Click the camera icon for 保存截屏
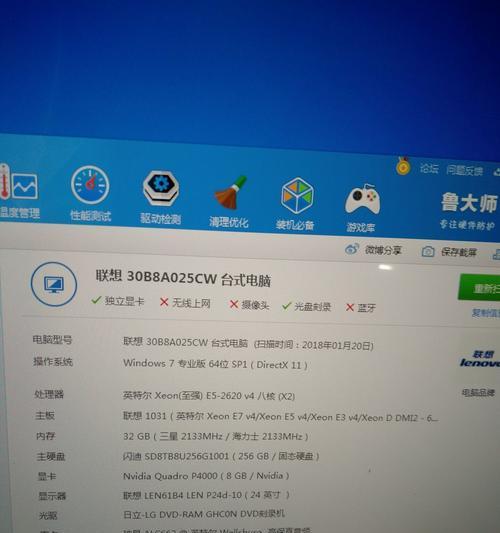This screenshot has height=533, width=500. click(x=428, y=252)
